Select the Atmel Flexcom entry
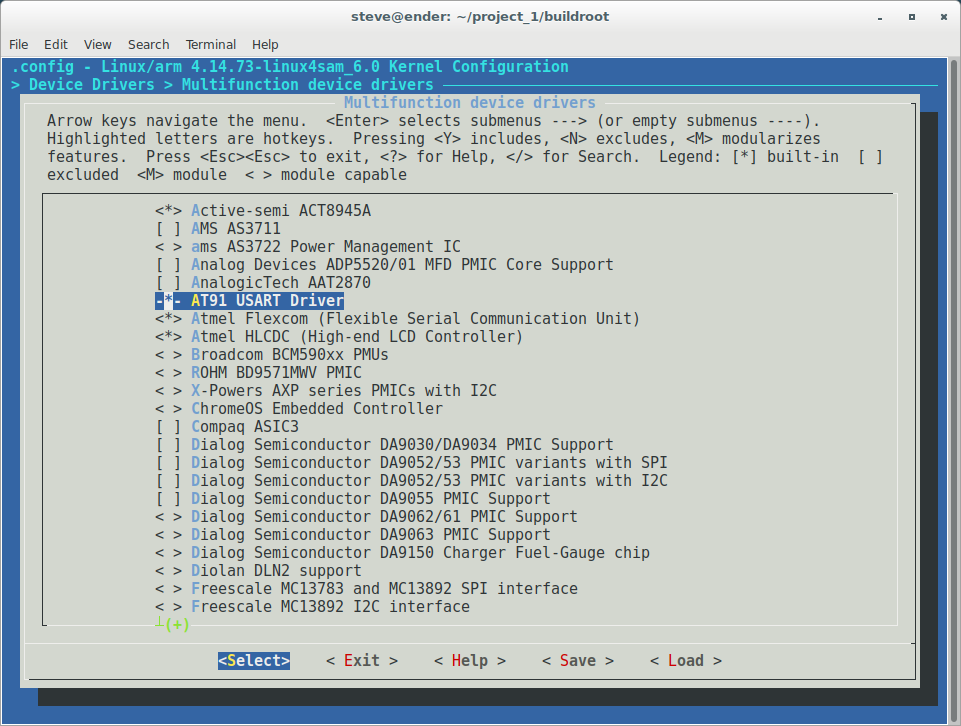The height and width of the screenshot is (726, 961). [x=415, y=319]
